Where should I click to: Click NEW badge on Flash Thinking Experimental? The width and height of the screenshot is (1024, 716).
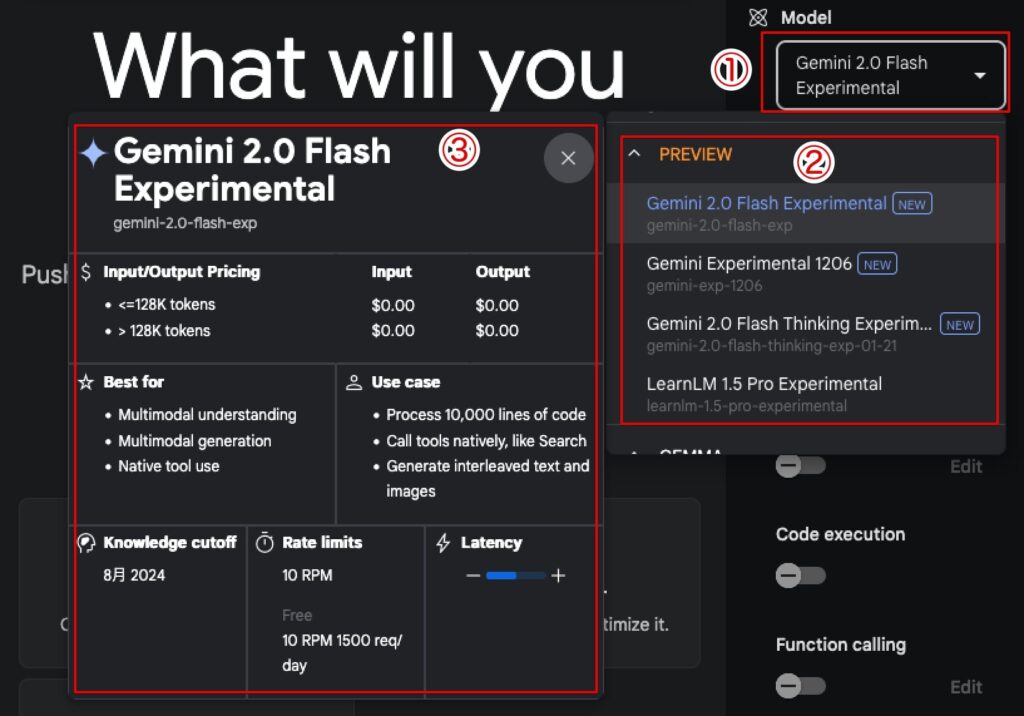[959, 325]
